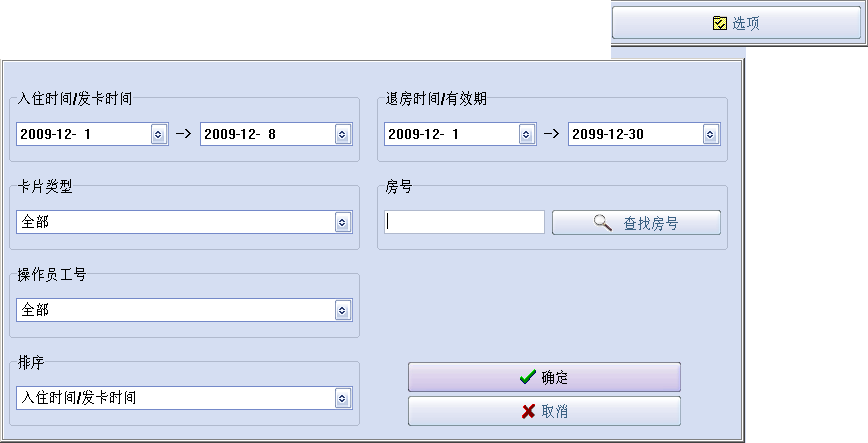Expand the 卡片类型 dropdown
The height and width of the screenshot is (443, 868).
tap(342, 222)
